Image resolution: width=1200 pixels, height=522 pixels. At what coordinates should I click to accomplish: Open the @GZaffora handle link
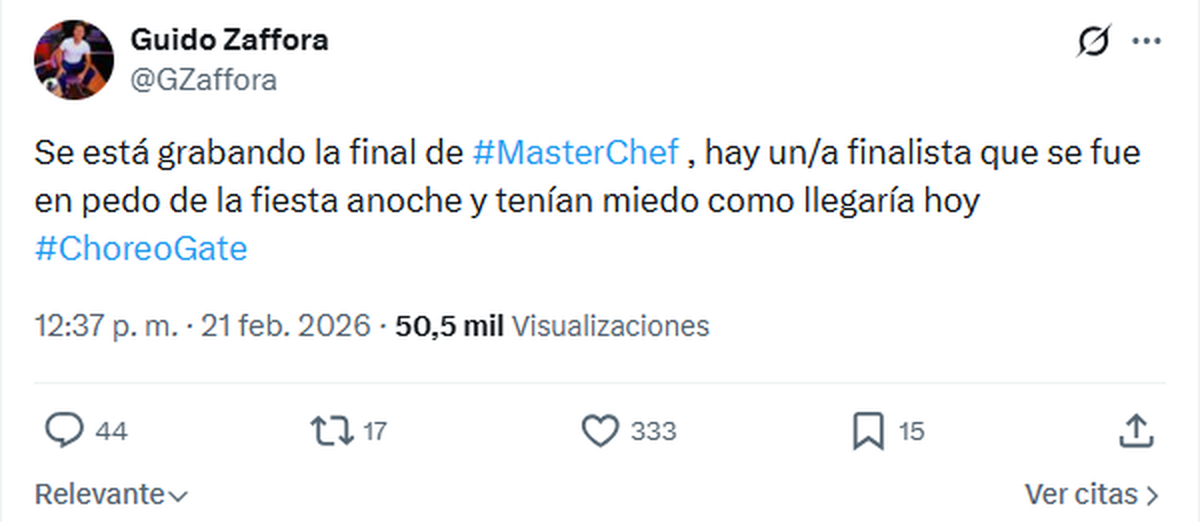[x=203, y=79]
